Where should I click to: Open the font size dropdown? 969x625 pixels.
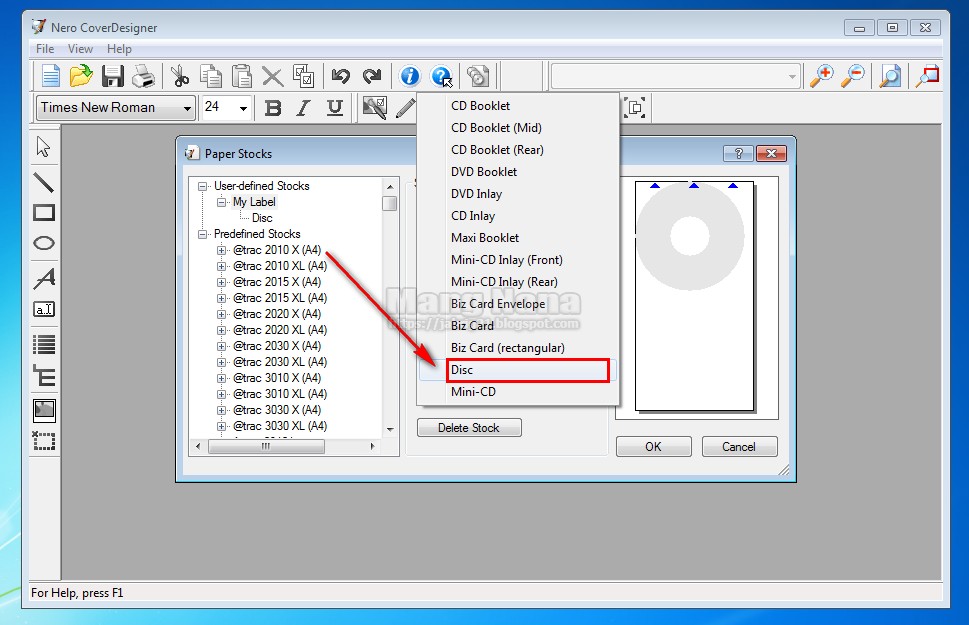(245, 107)
